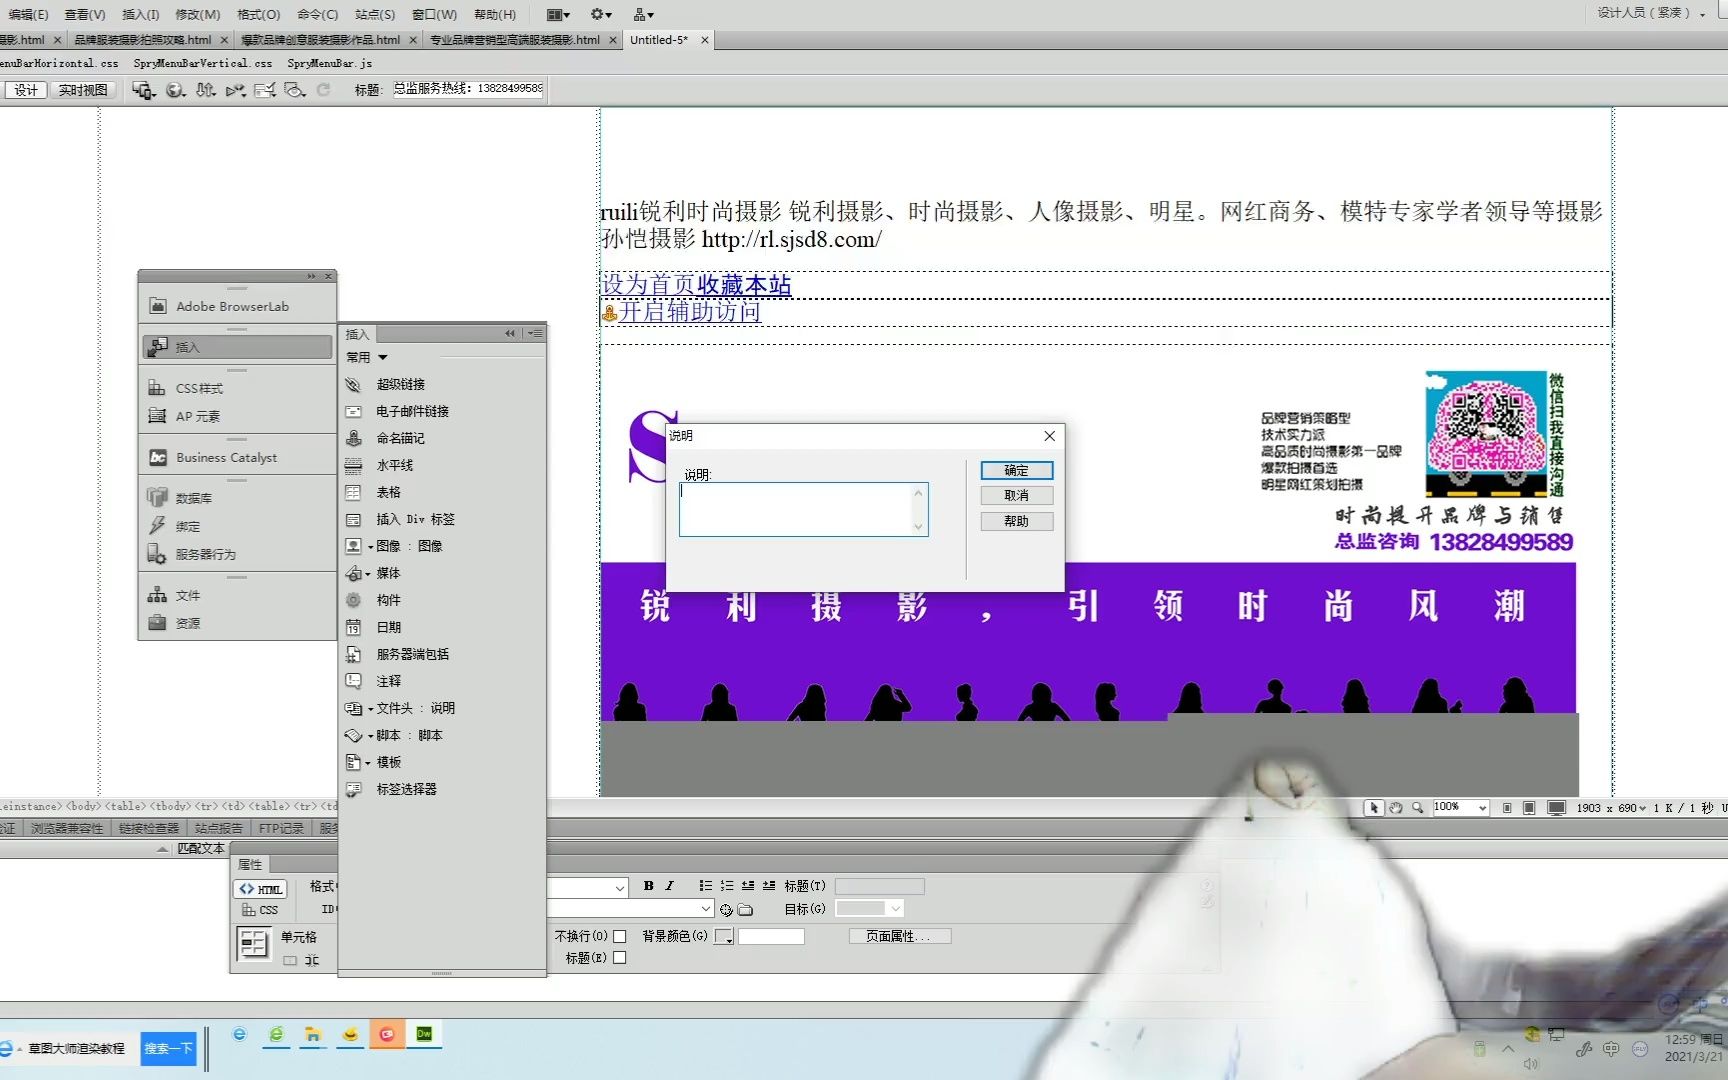Screen dimensions: 1728x1080
Task: Switch Properties panel to CSS mode
Action: point(261,910)
